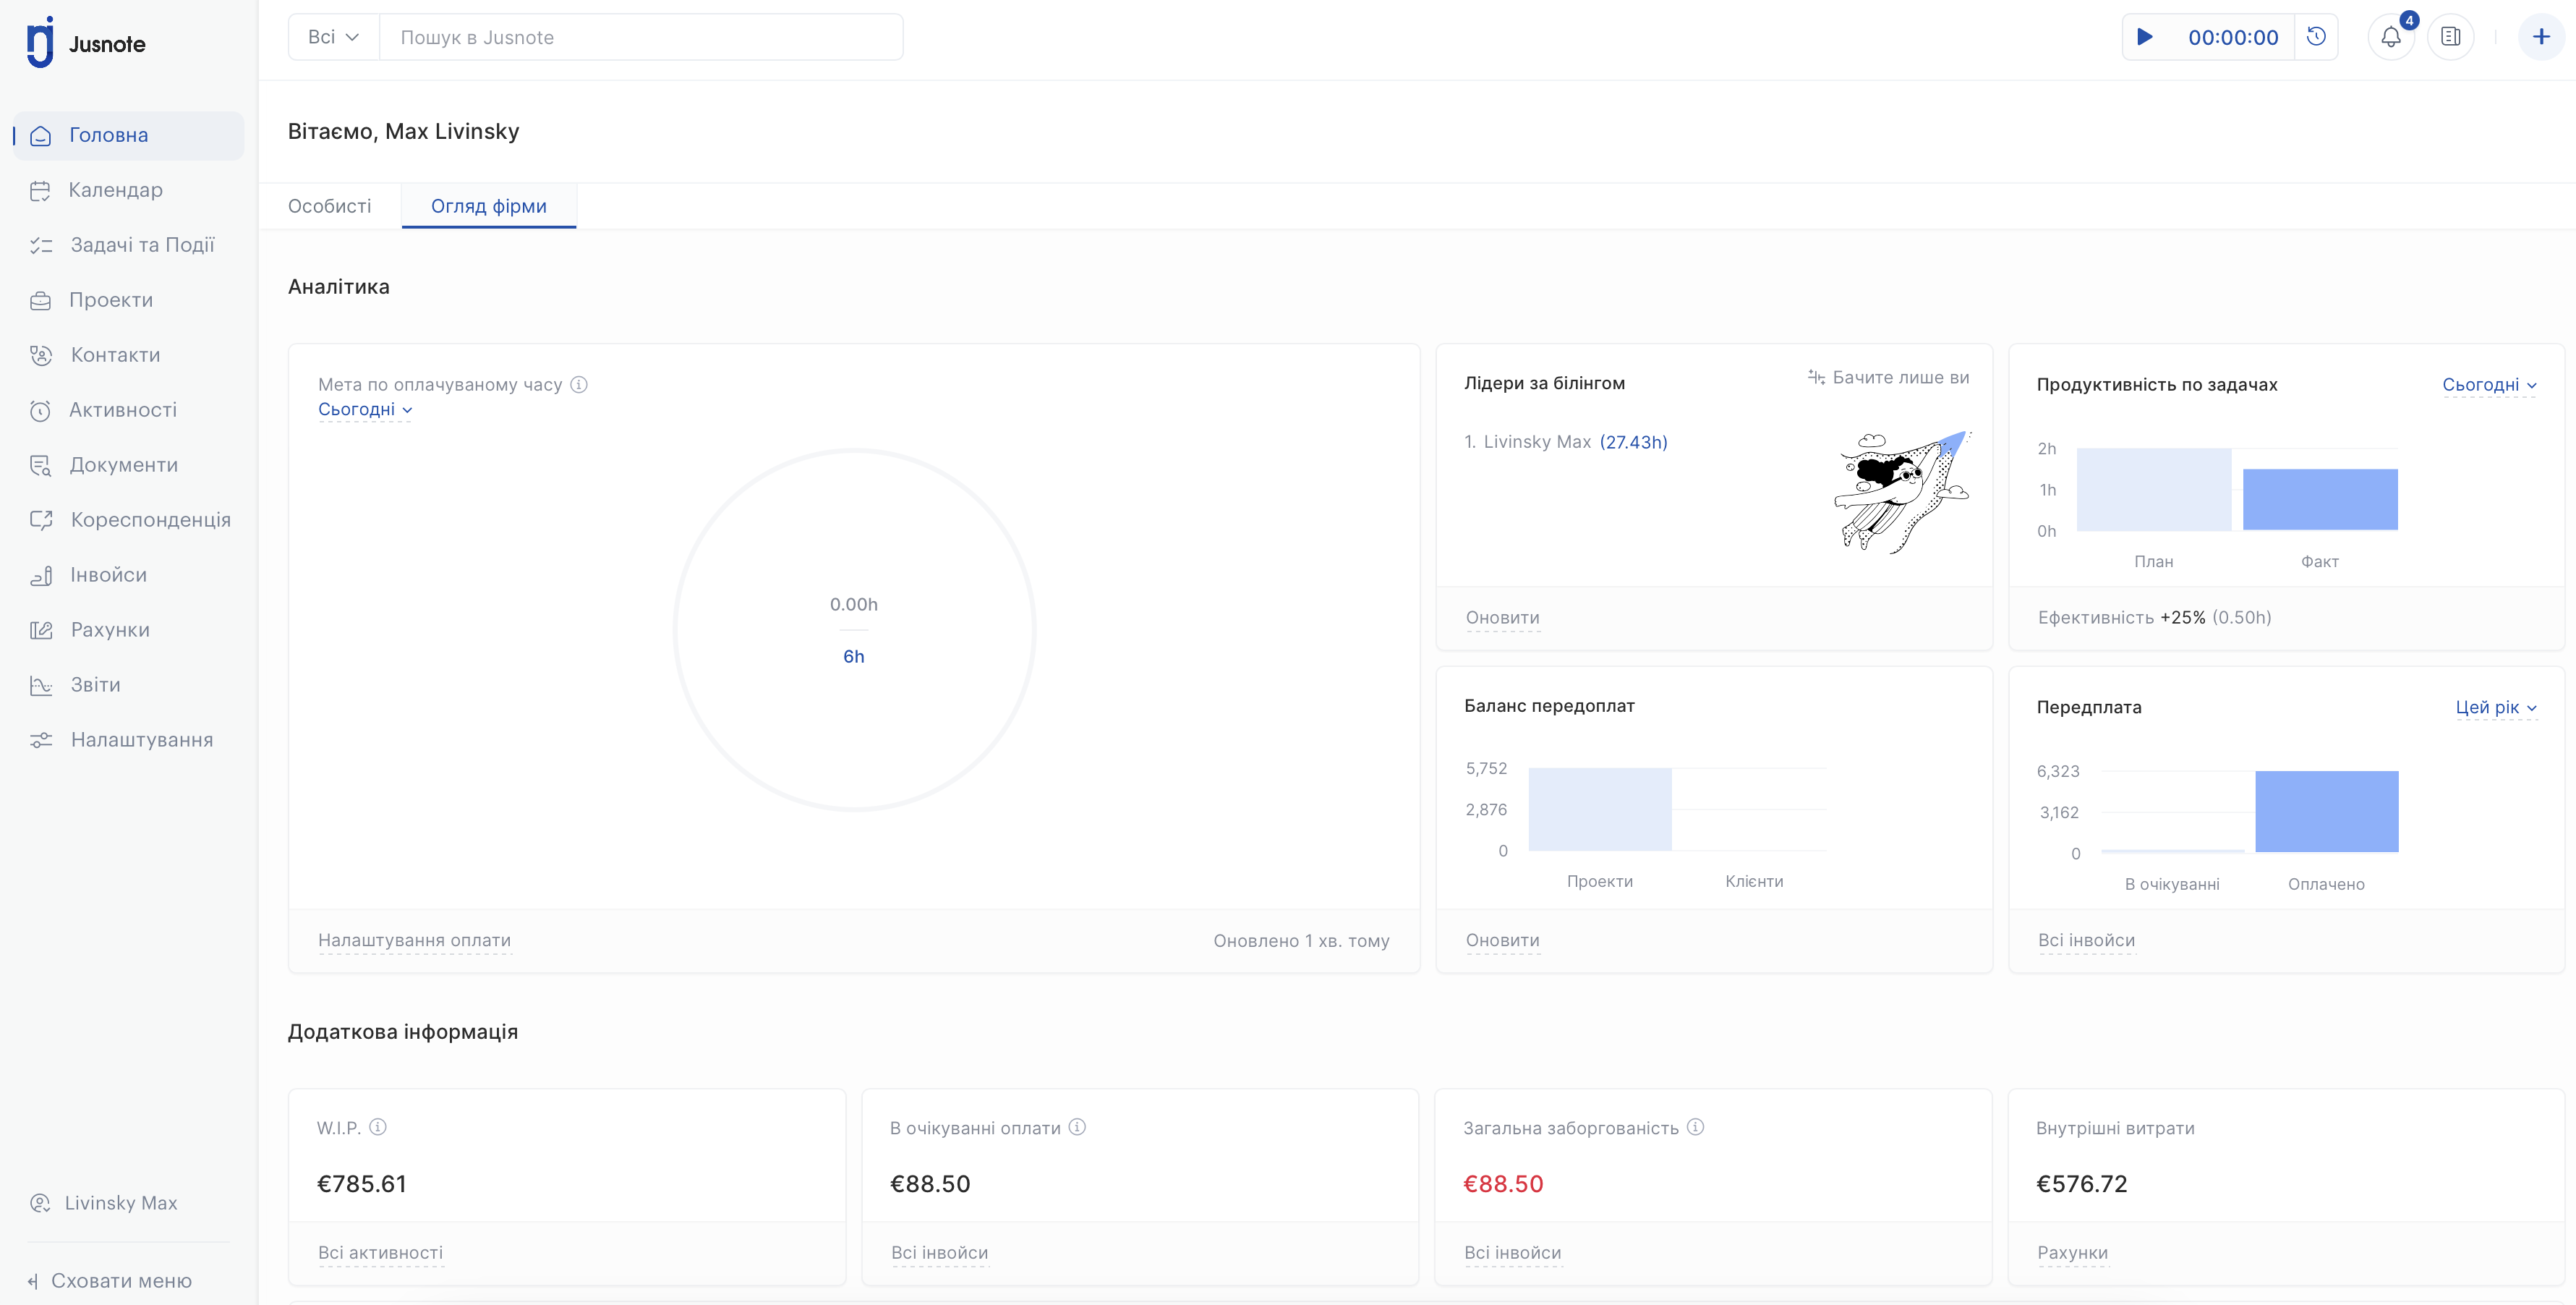The image size is (2576, 1305).
Task: Click the €785.61 W.I.P. amount
Action: 362,1184
